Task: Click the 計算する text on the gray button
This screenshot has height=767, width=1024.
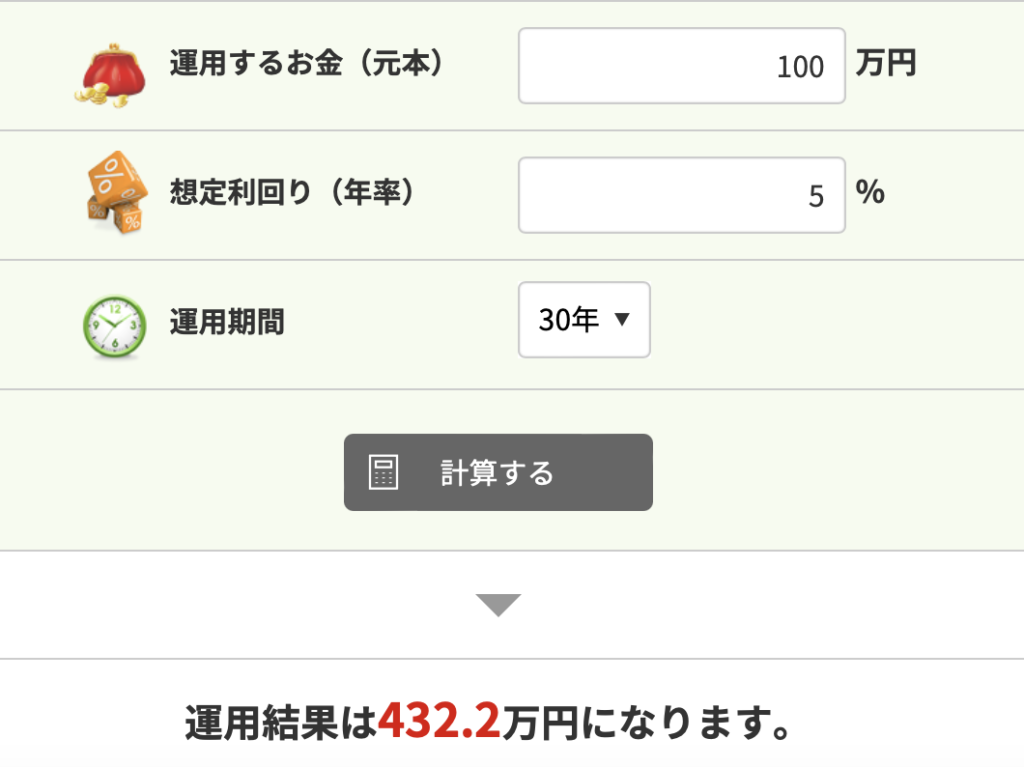Action: click(x=497, y=473)
